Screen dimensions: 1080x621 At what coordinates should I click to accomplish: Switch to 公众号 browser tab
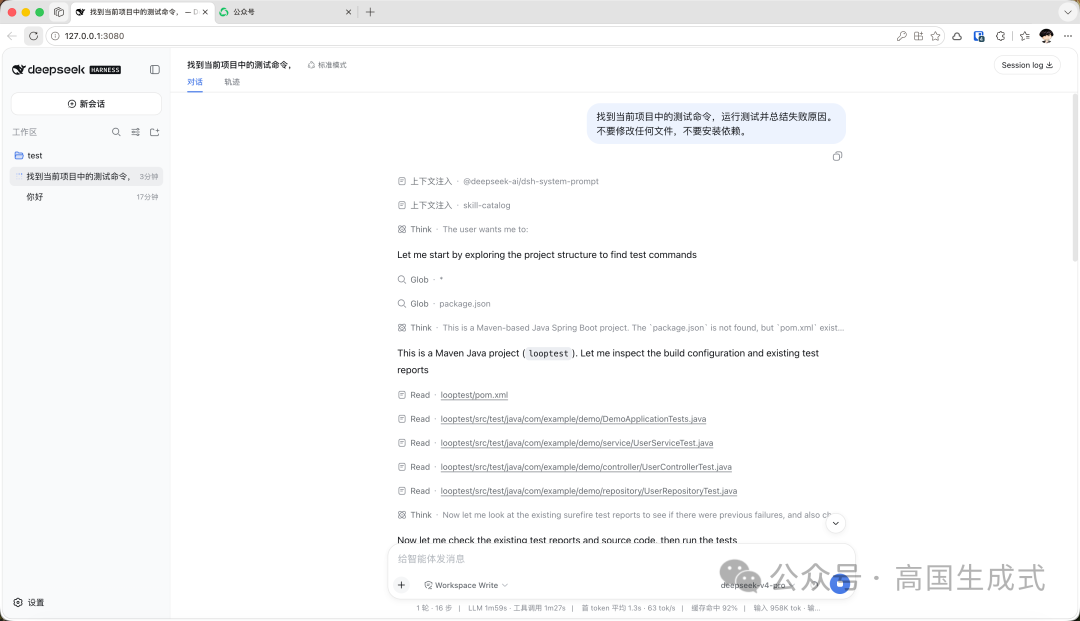285,12
